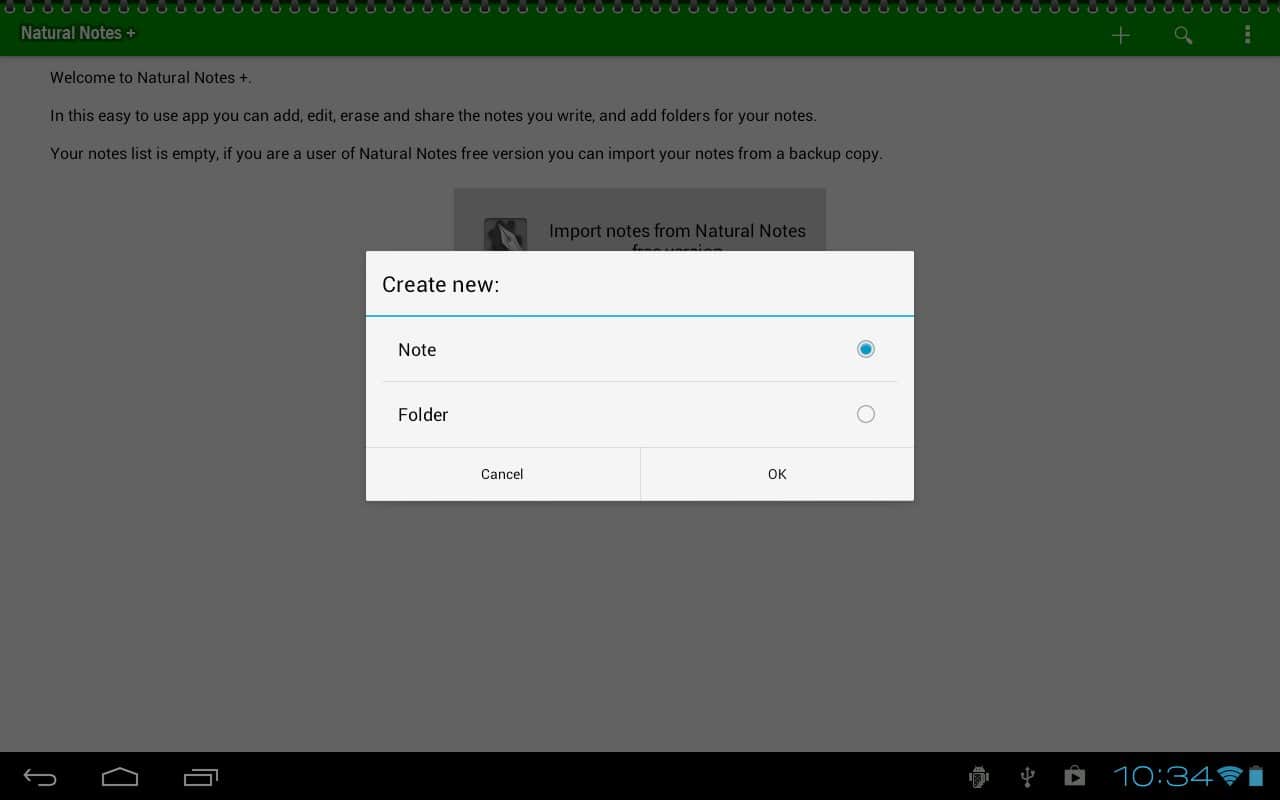Open search with the magnifier icon
Viewport: 1280px width, 800px height.
coord(1183,35)
